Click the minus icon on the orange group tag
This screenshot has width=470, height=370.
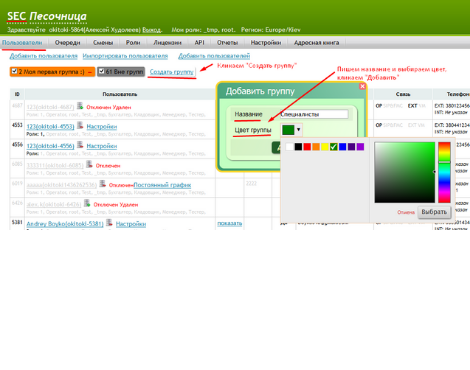tap(90, 72)
